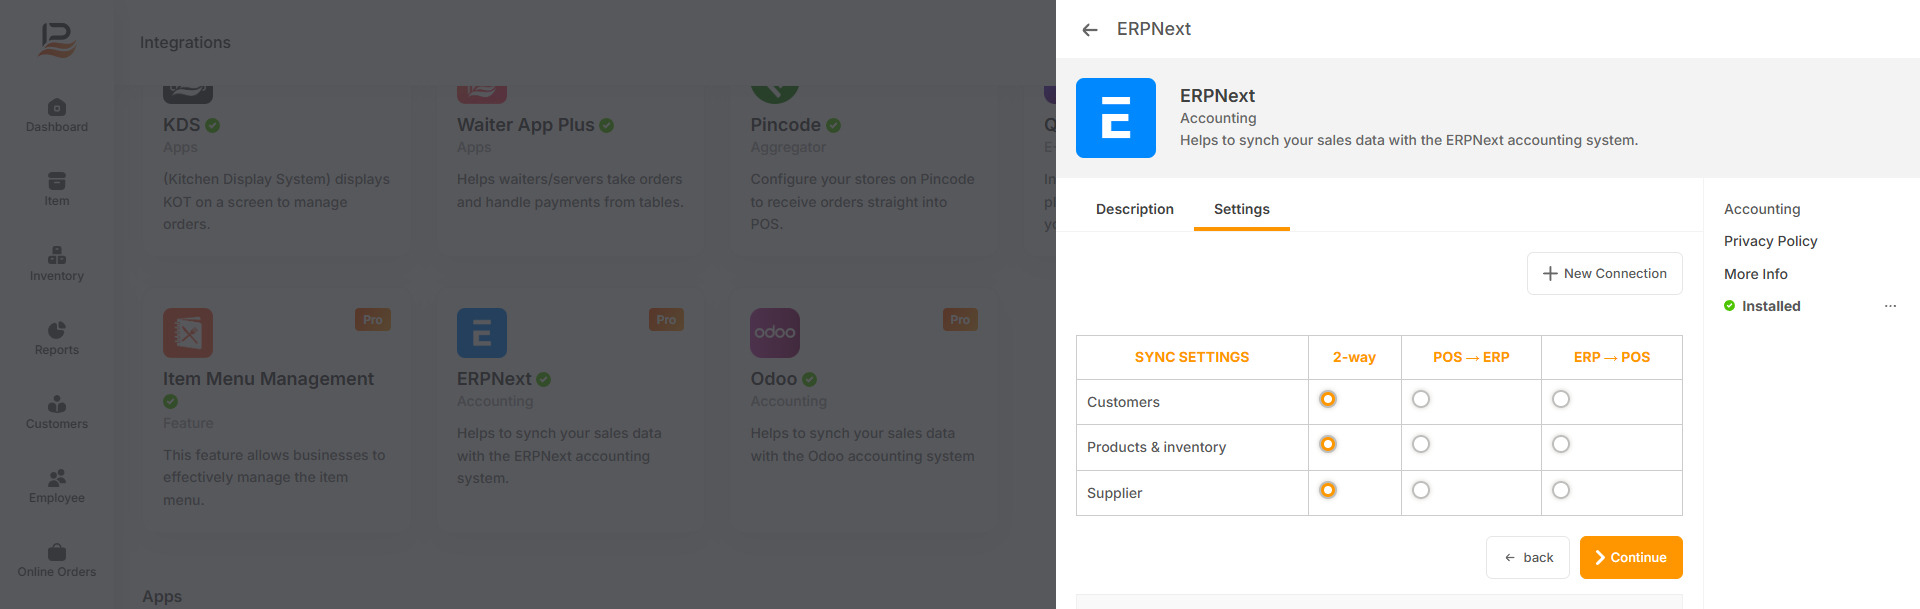Switch to the Description tab

tap(1135, 209)
